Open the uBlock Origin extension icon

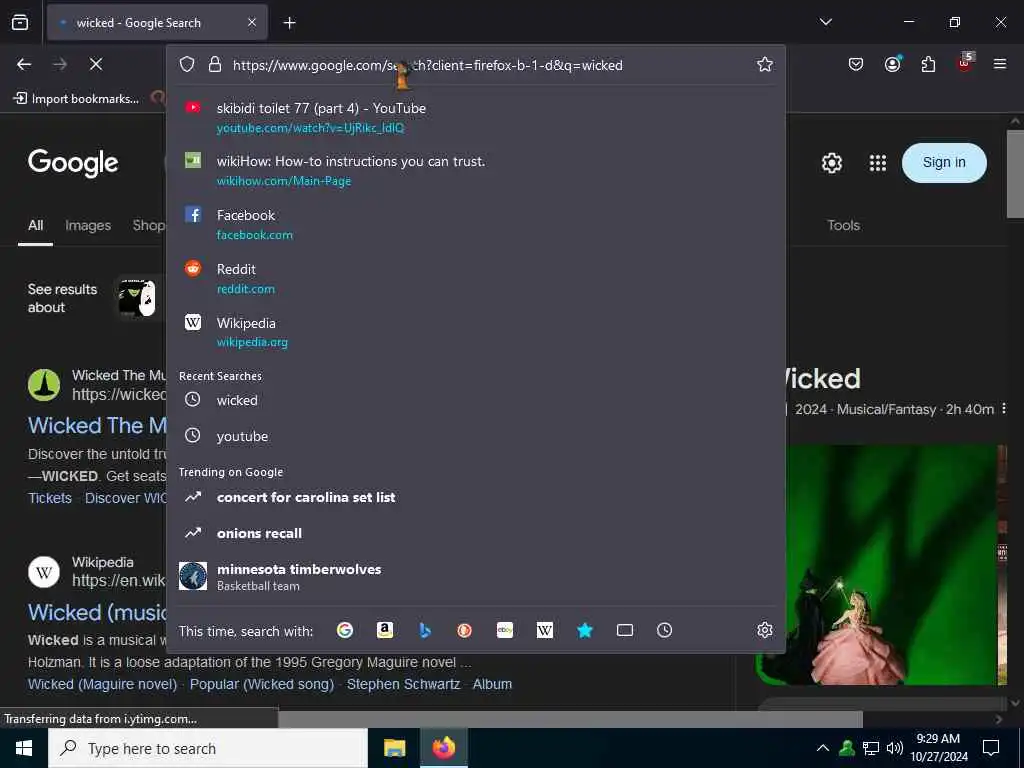click(x=965, y=63)
